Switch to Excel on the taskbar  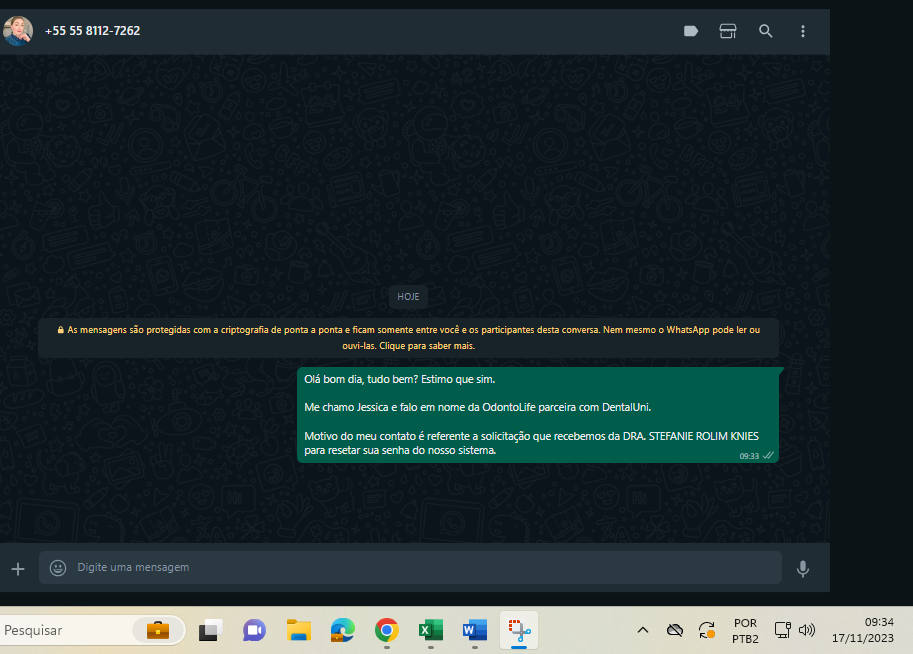(431, 630)
